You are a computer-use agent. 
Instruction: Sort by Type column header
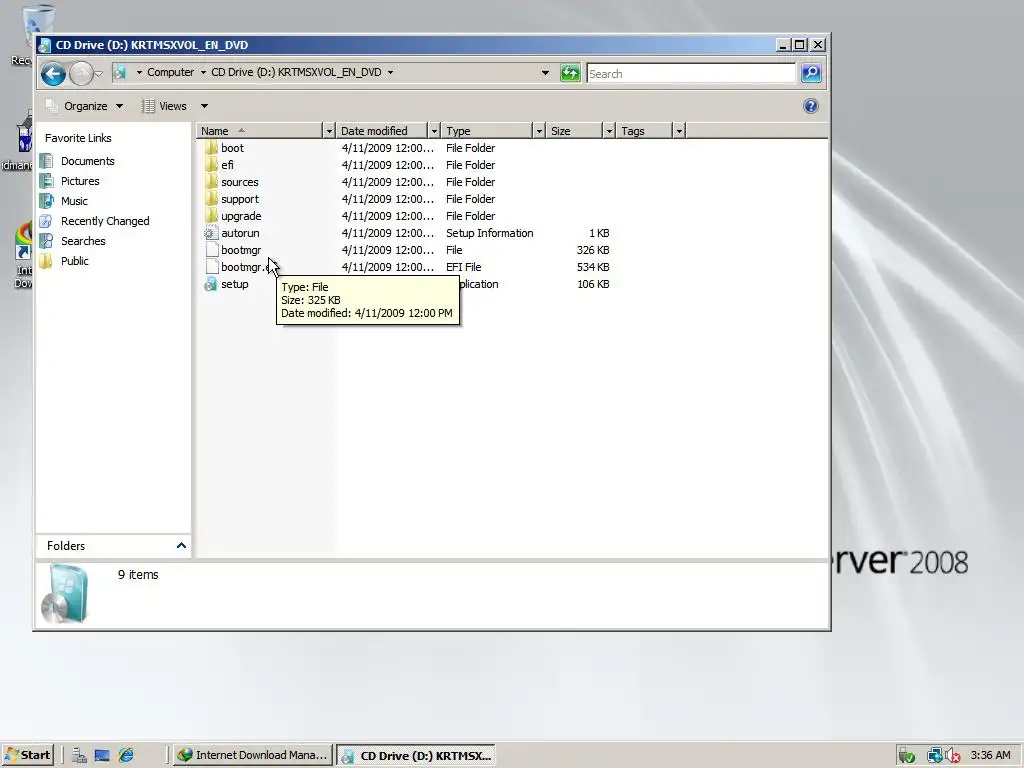tap(487, 131)
